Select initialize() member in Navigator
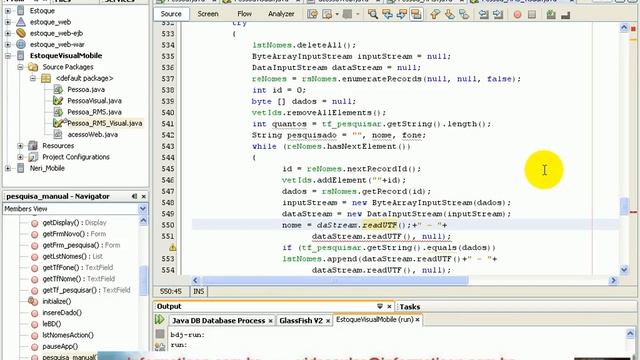The height and width of the screenshot is (360, 640). [x=56, y=301]
